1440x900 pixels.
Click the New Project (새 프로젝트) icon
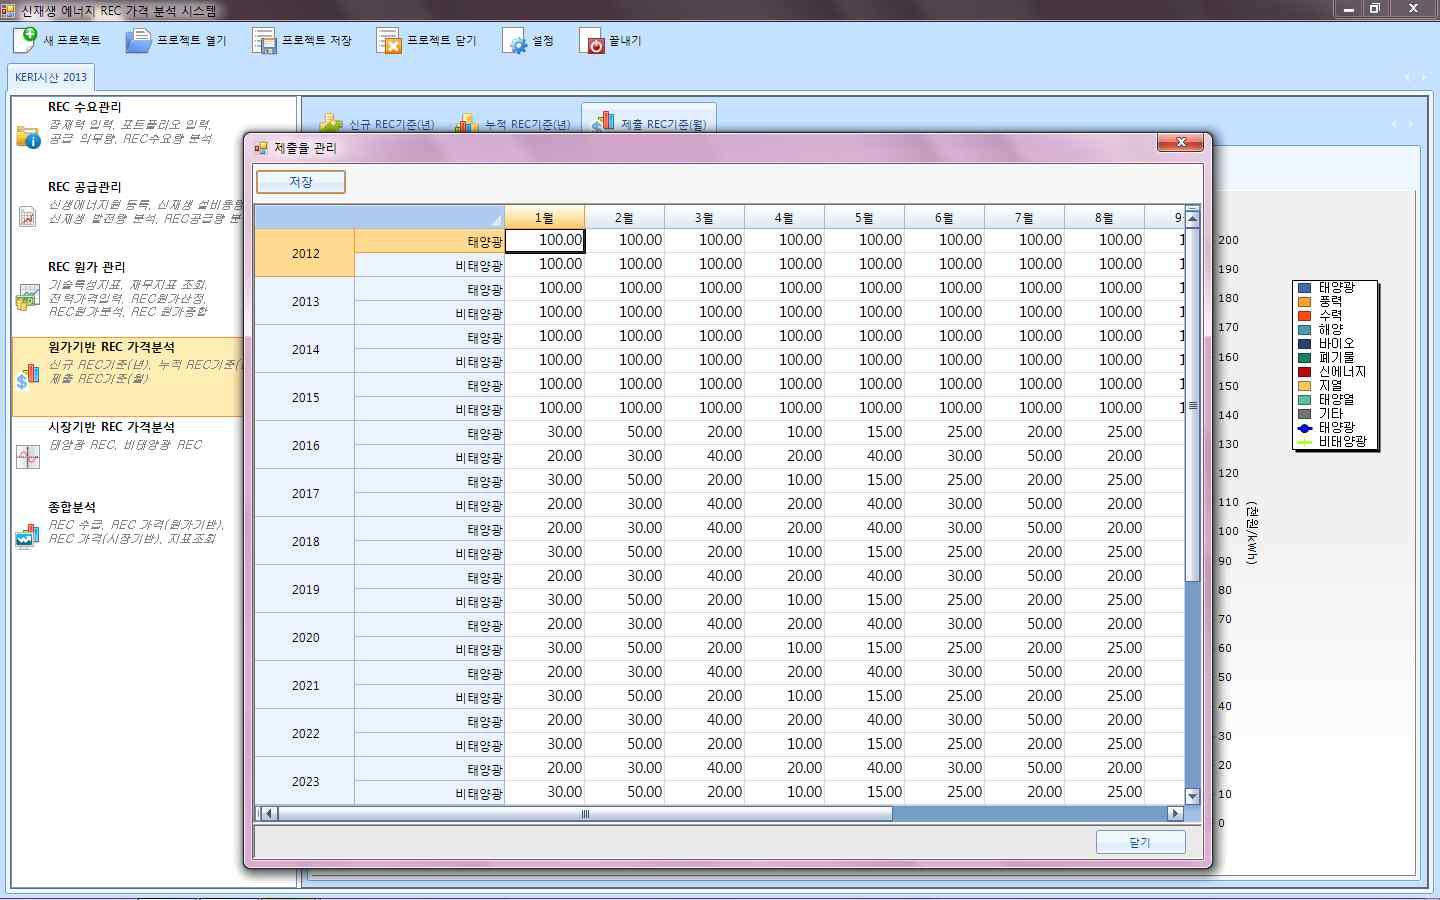point(25,40)
